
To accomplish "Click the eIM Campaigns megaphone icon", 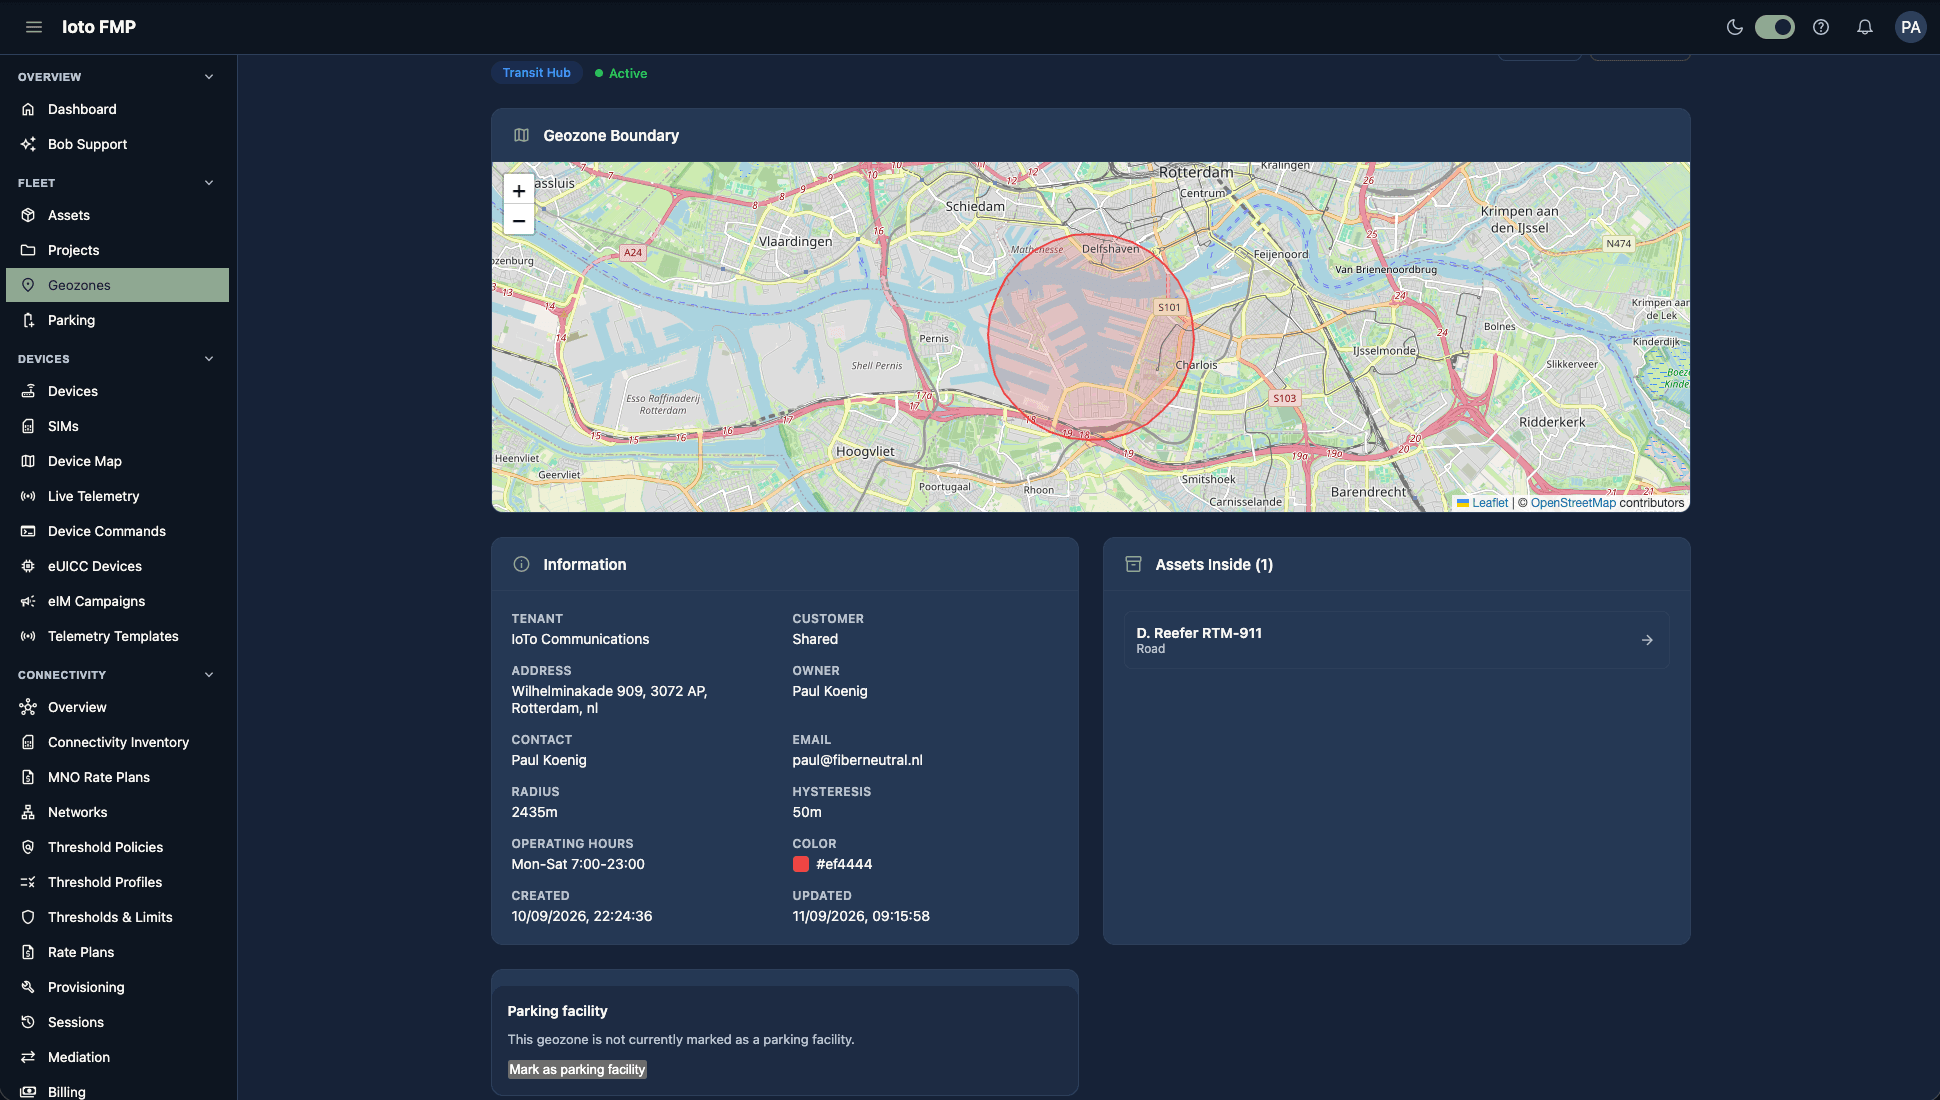I will [28, 601].
